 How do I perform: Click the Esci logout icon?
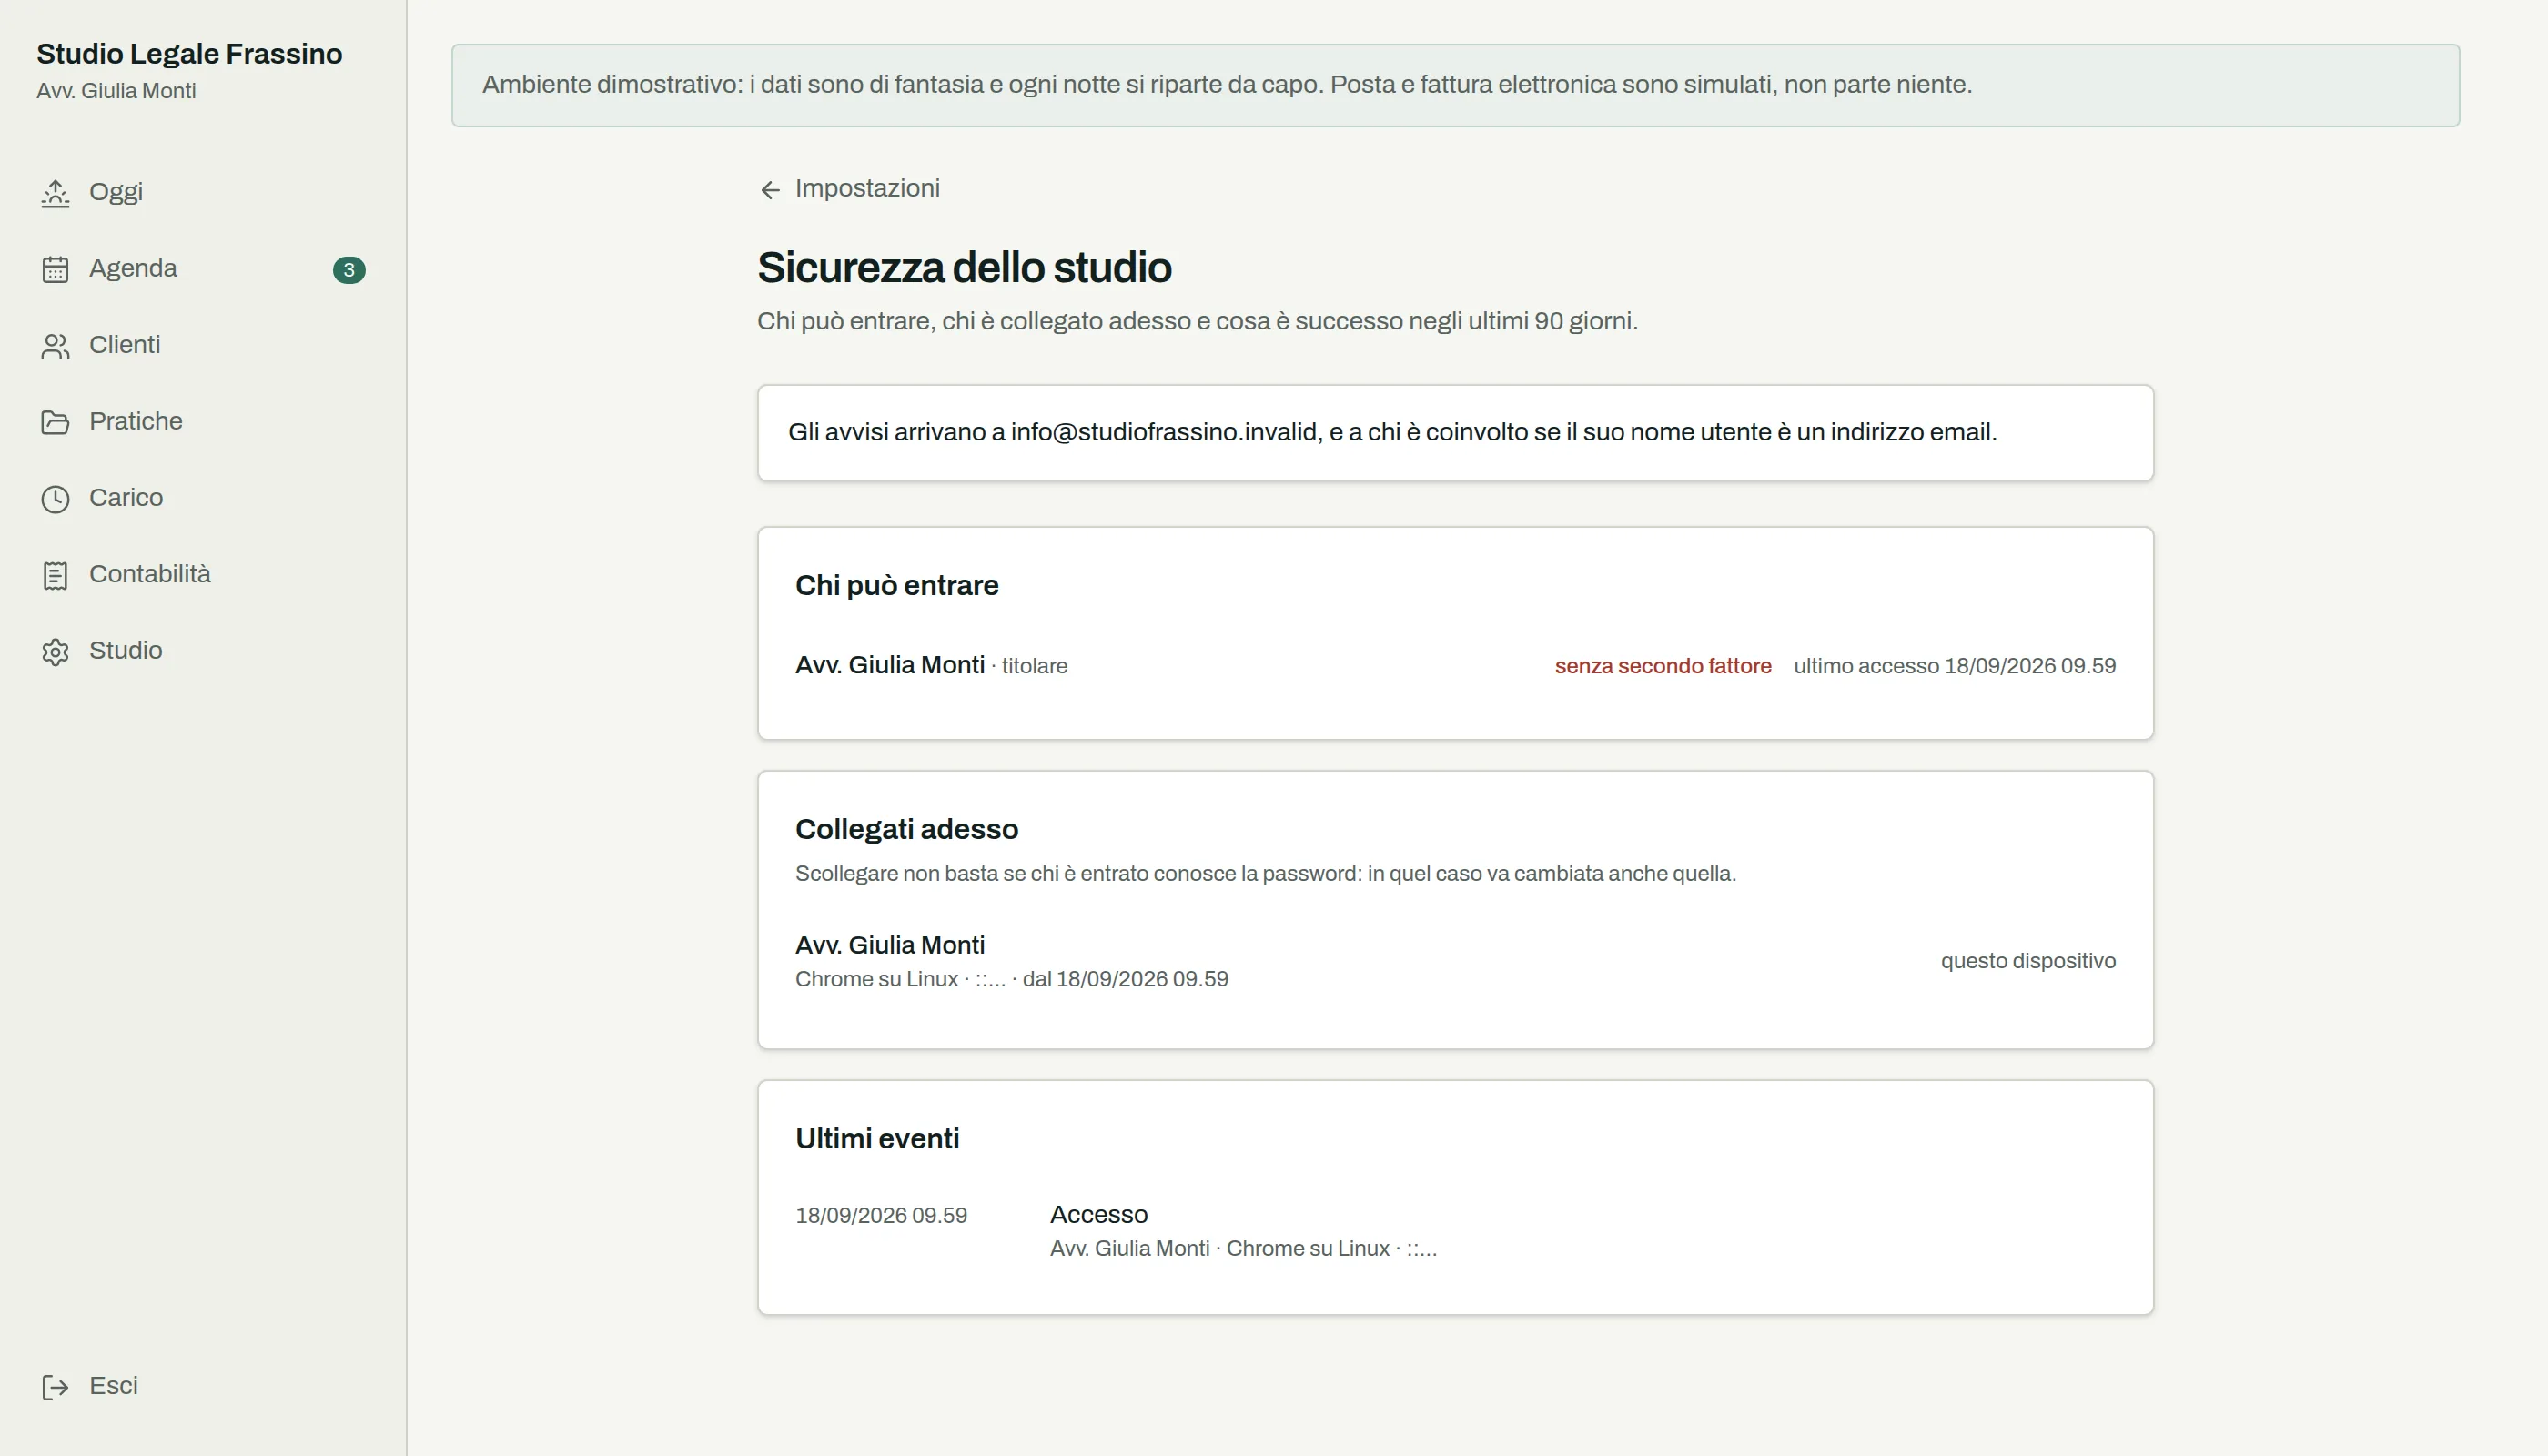click(x=55, y=1387)
